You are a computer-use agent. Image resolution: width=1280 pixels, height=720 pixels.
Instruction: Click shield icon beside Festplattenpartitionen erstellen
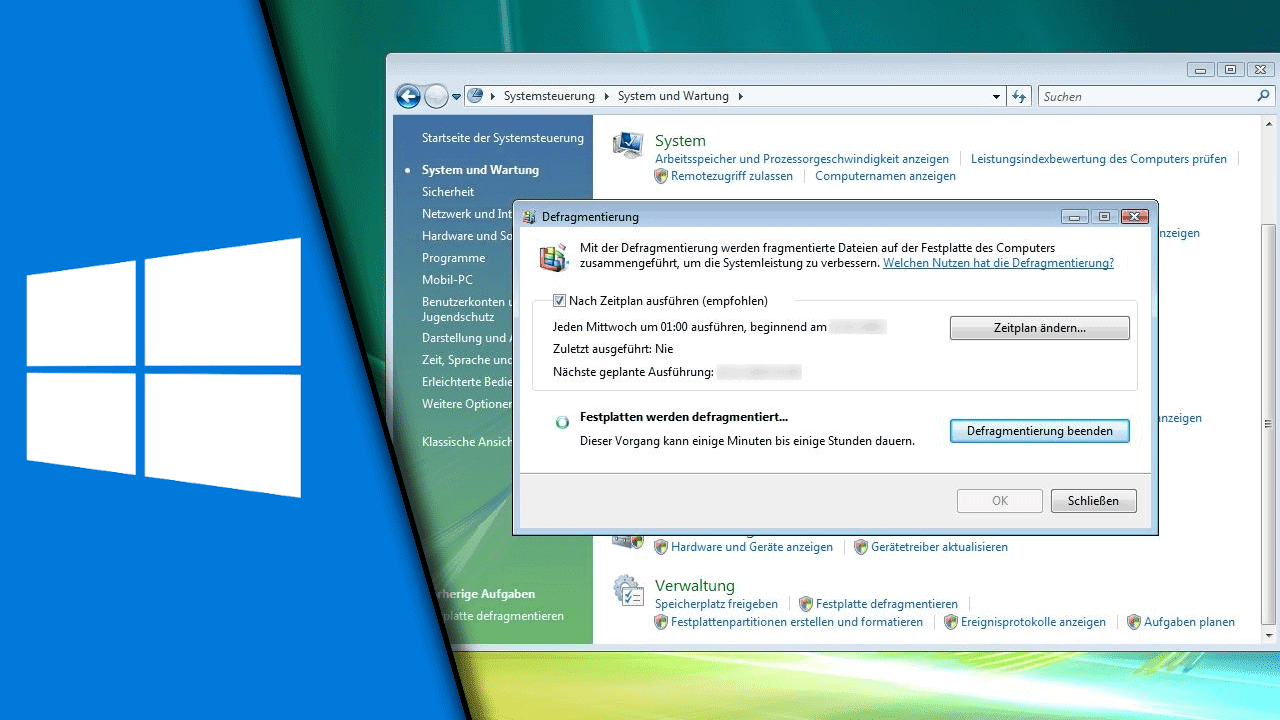tap(661, 622)
